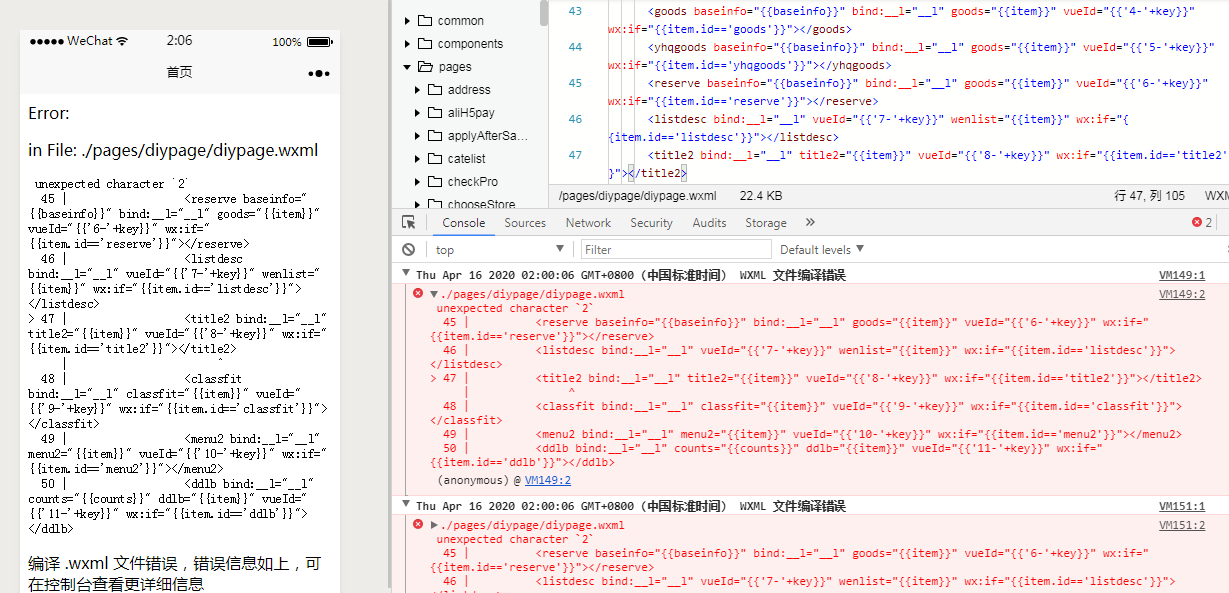The width and height of the screenshot is (1229, 593).
Task: Select the checkPro folder icon
Action: click(x=435, y=181)
